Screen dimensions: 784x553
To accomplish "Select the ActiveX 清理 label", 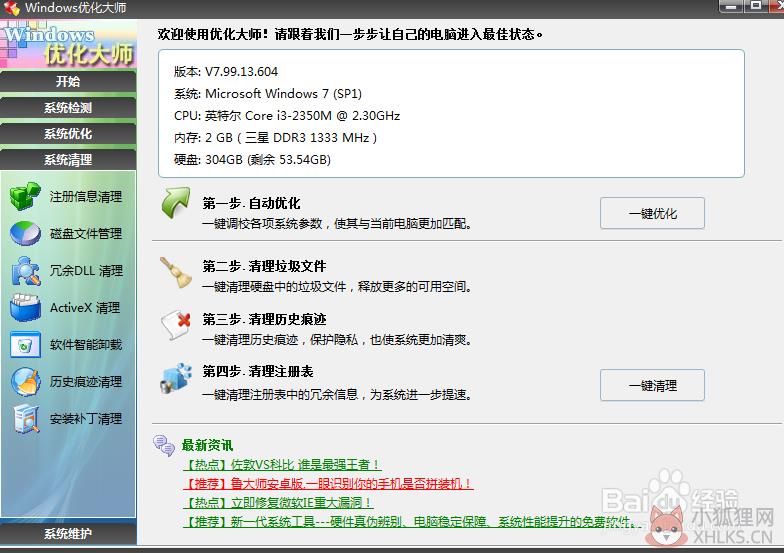I will [85, 308].
